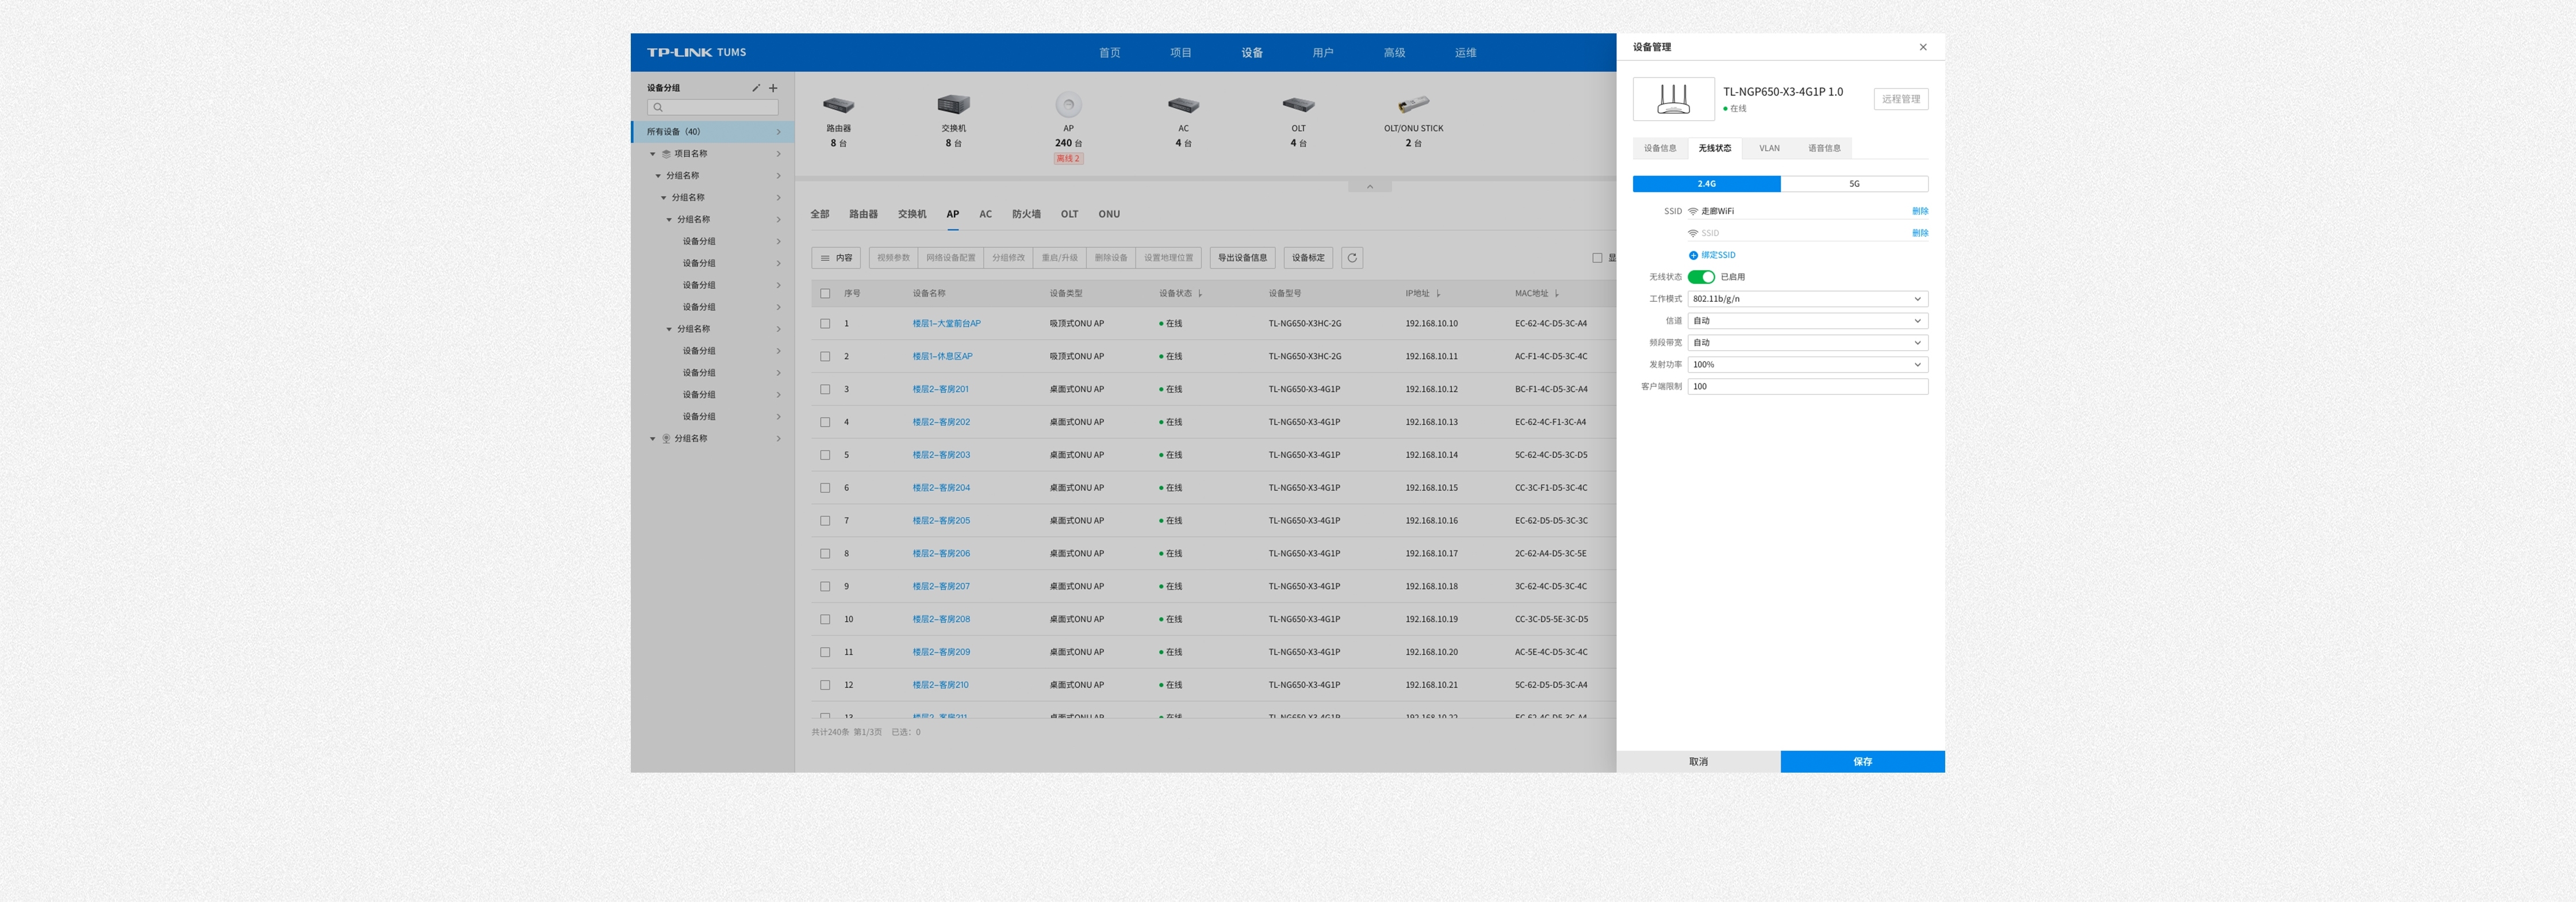Click the OLT/ONU STICK module icon

coord(1413,105)
